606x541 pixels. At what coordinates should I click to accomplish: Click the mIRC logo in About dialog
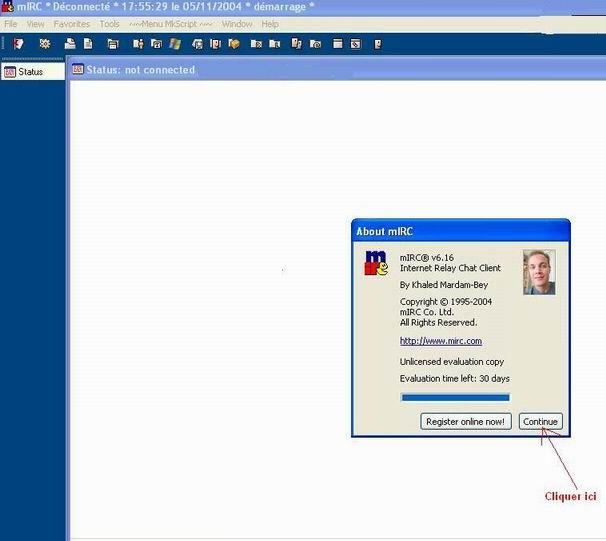point(376,263)
